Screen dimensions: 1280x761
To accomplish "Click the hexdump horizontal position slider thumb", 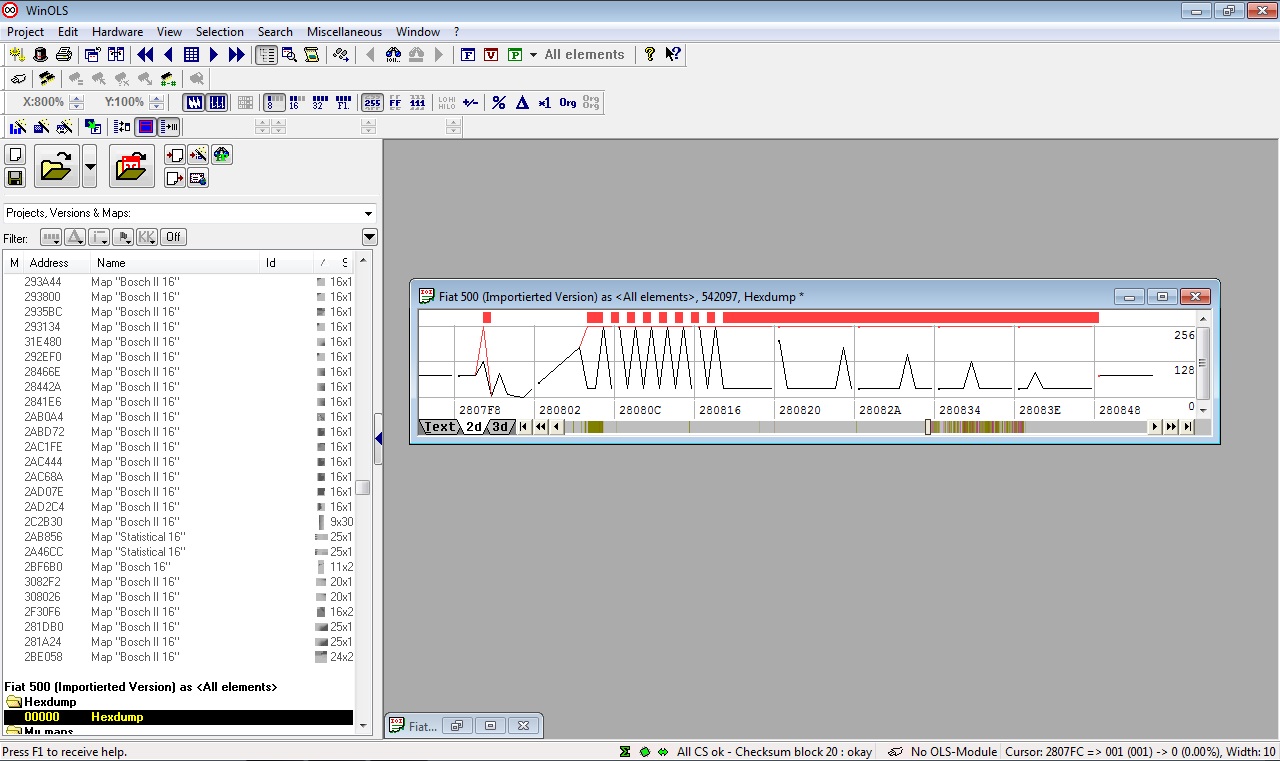I will pos(928,427).
